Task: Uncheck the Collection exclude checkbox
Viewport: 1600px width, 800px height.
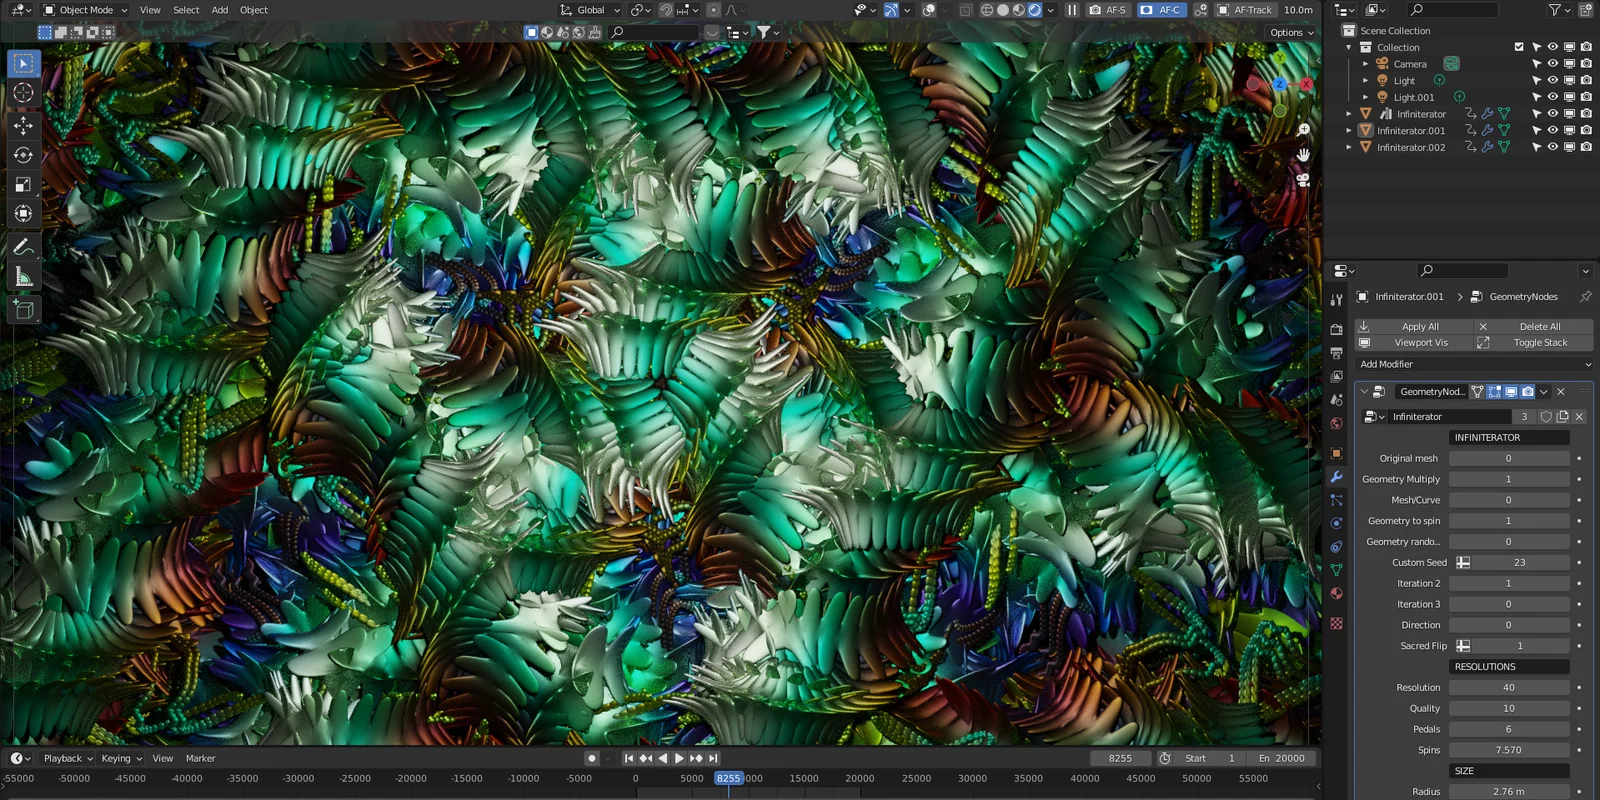Action: [1519, 47]
